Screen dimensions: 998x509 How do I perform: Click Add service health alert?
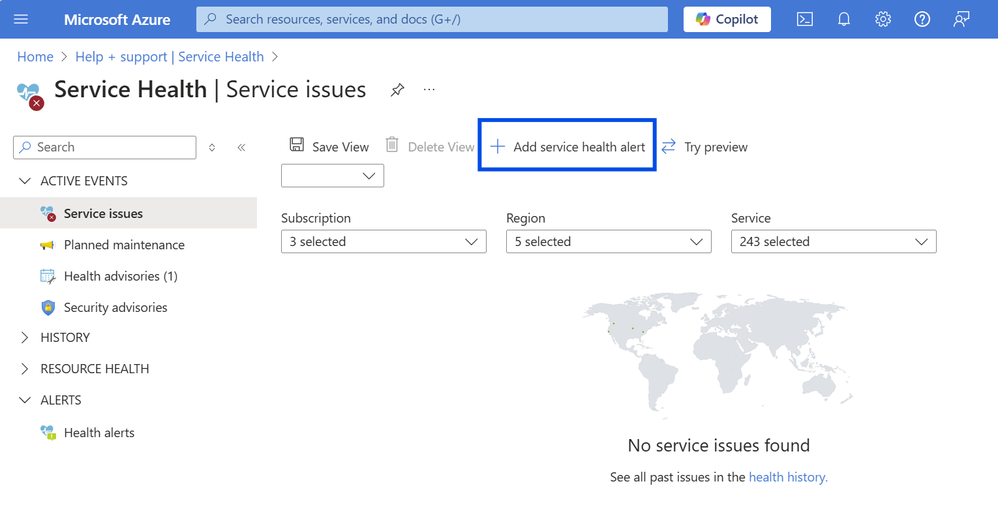pyautogui.click(x=567, y=147)
